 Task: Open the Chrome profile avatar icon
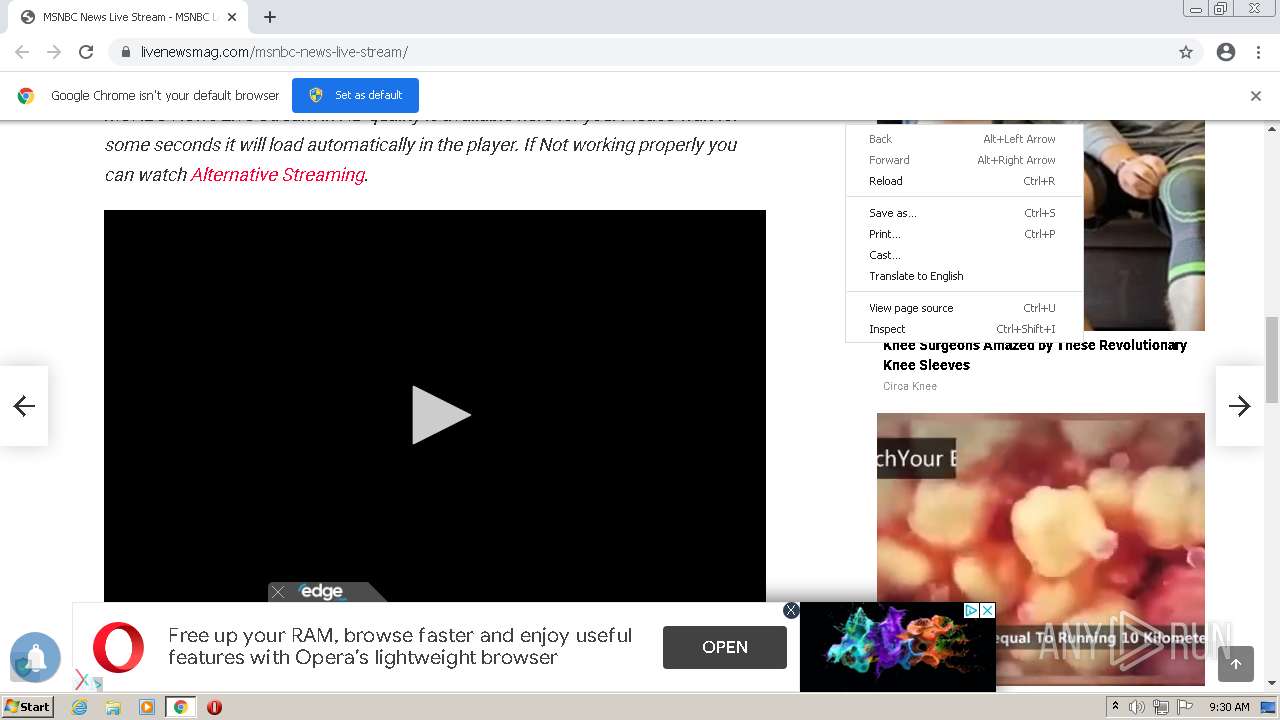1226,52
